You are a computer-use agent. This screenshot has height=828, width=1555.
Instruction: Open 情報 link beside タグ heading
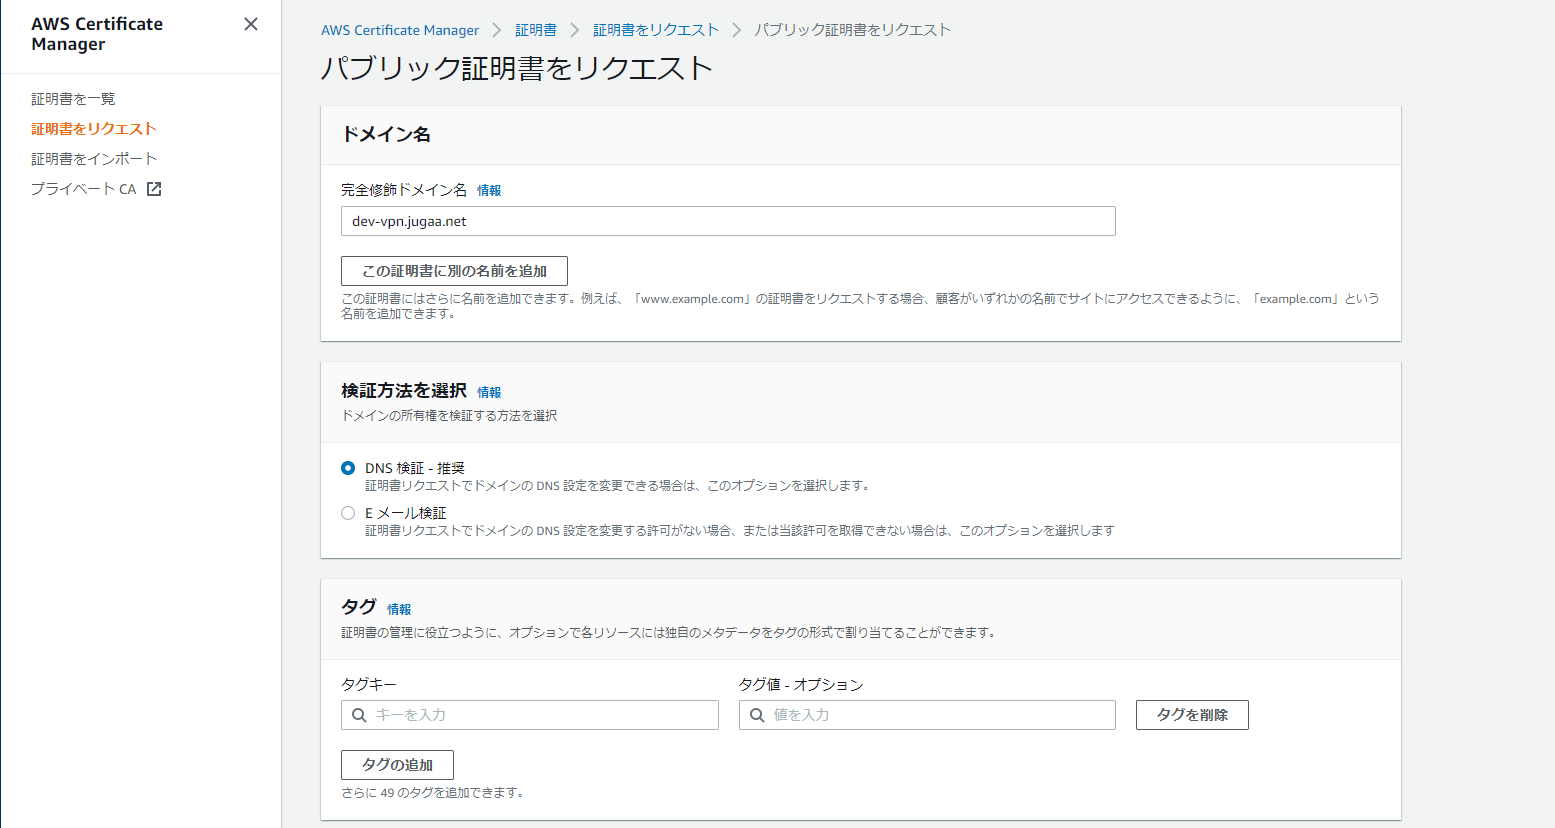click(399, 610)
